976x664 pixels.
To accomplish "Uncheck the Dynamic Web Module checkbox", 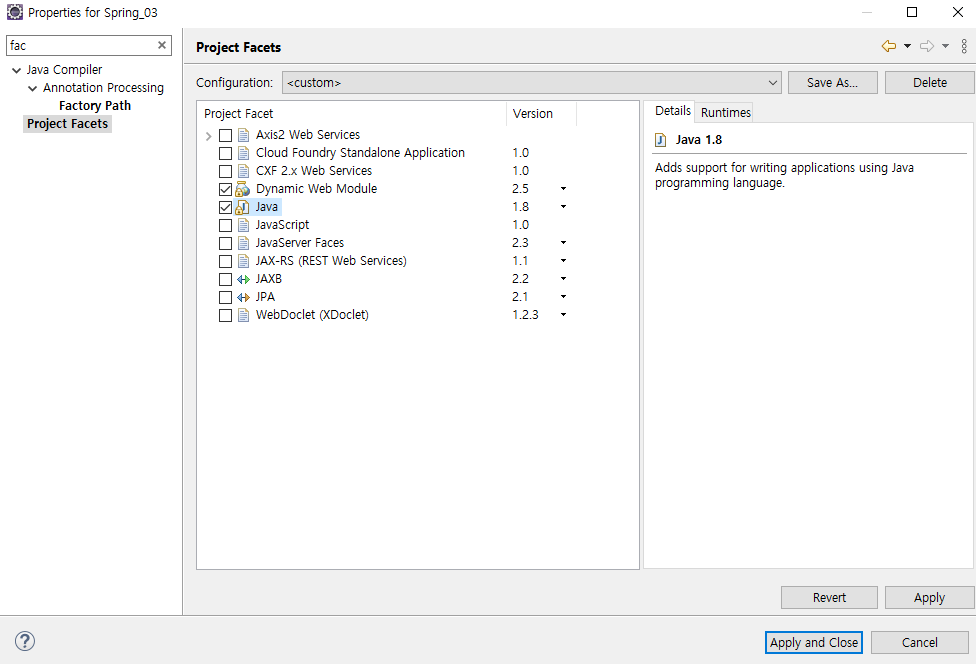I will click(225, 189).
